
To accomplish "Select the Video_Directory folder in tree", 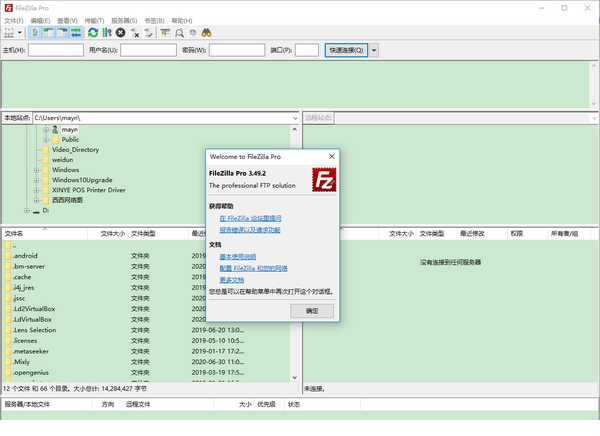I will tap(75, 150).
